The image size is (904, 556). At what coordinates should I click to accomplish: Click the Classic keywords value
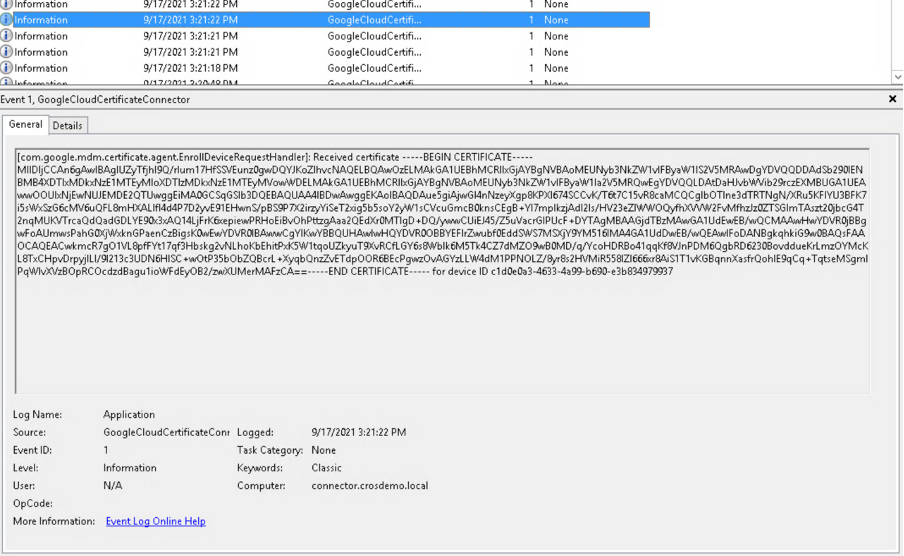(327, 468)
